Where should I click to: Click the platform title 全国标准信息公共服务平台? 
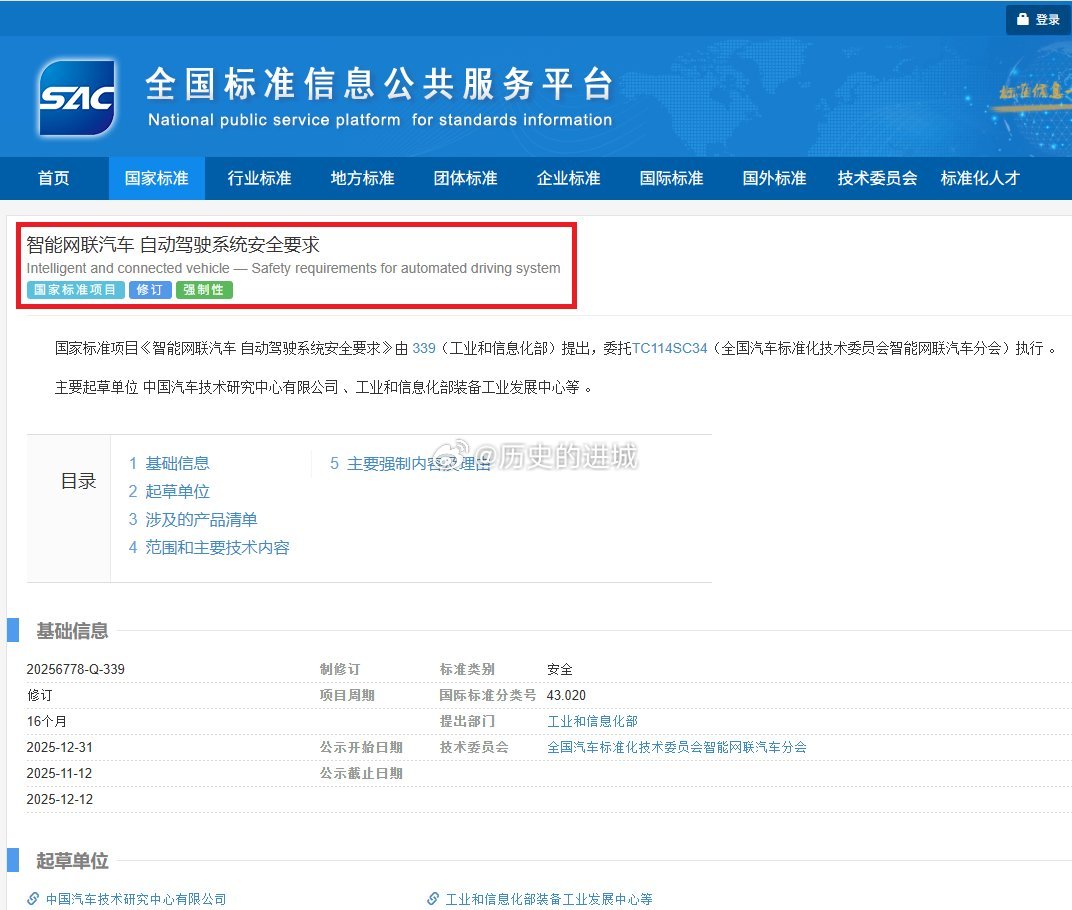(x=379, y=84)
